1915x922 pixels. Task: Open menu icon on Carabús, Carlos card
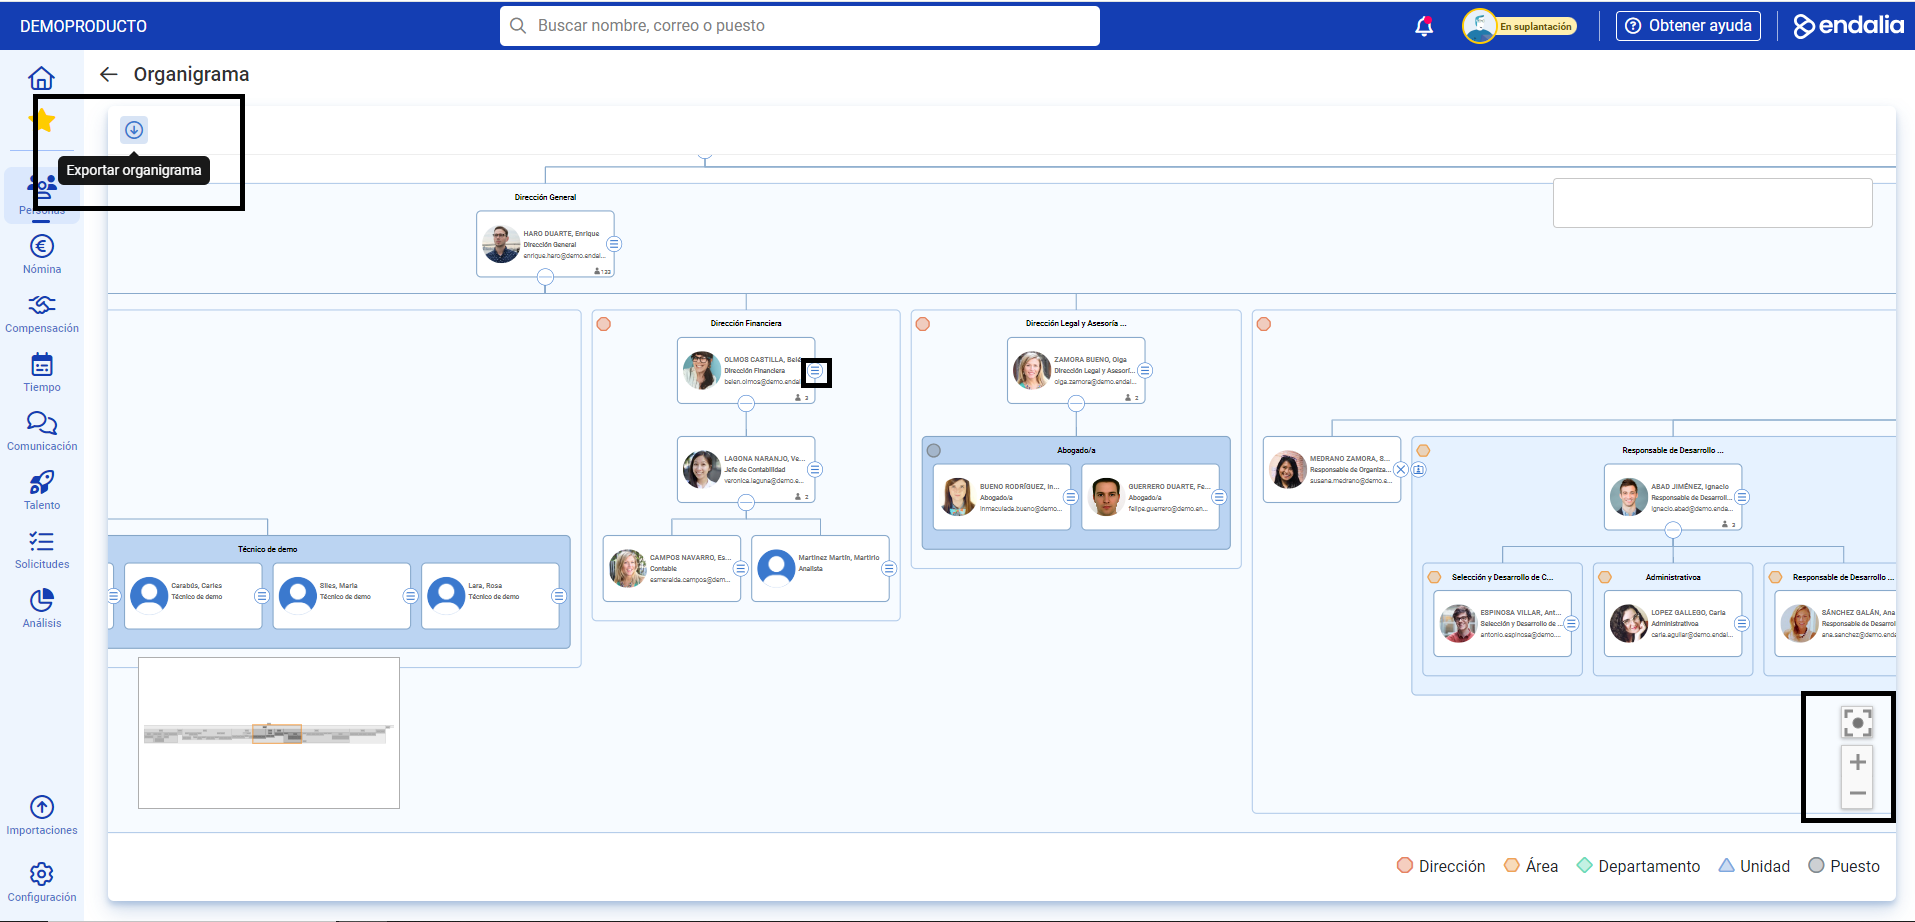262,596
